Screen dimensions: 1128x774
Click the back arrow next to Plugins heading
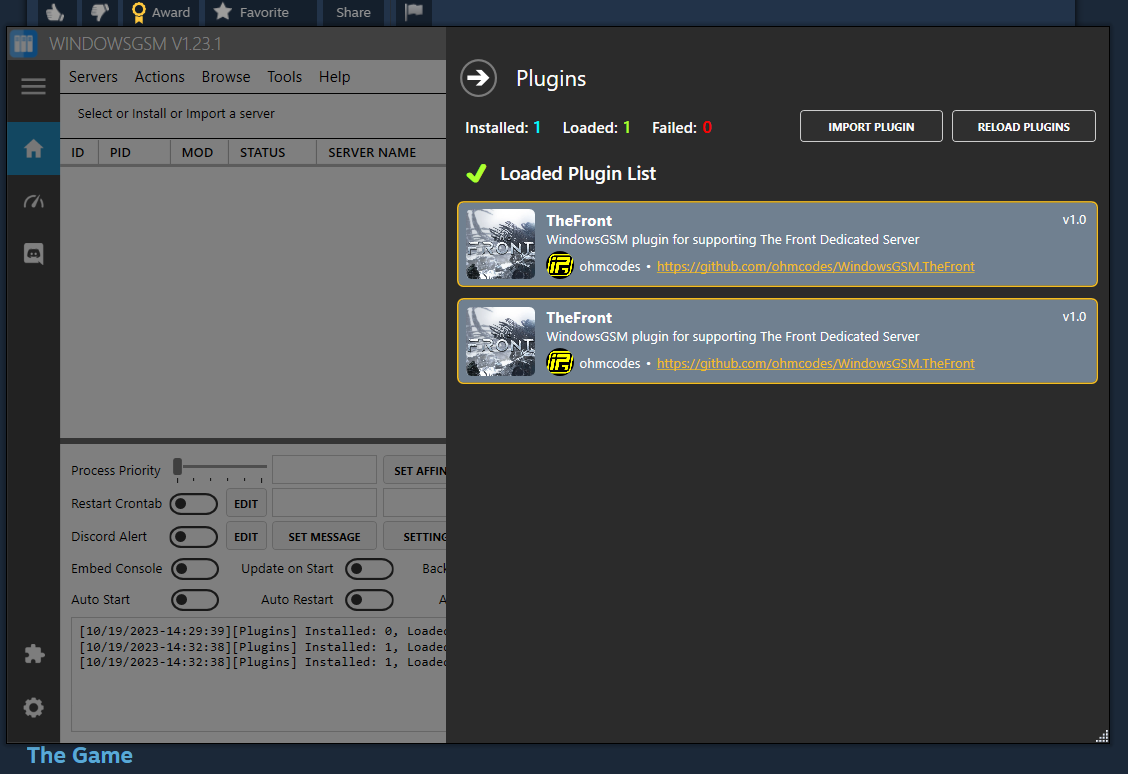[478, 78]
